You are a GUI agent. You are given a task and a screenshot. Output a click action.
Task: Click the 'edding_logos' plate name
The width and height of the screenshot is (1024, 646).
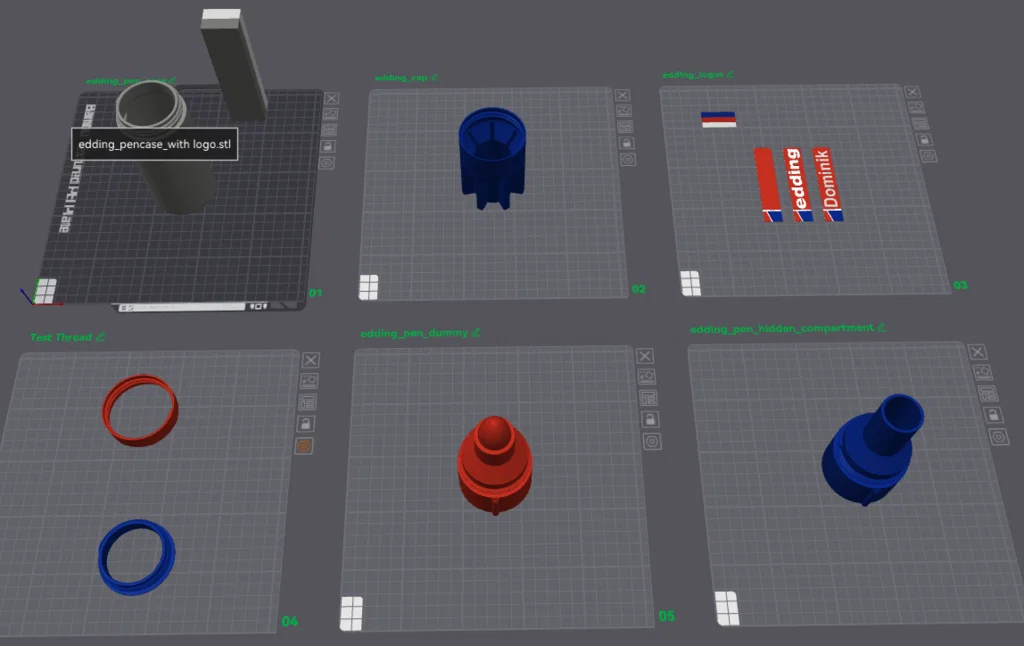click(693, 74)
